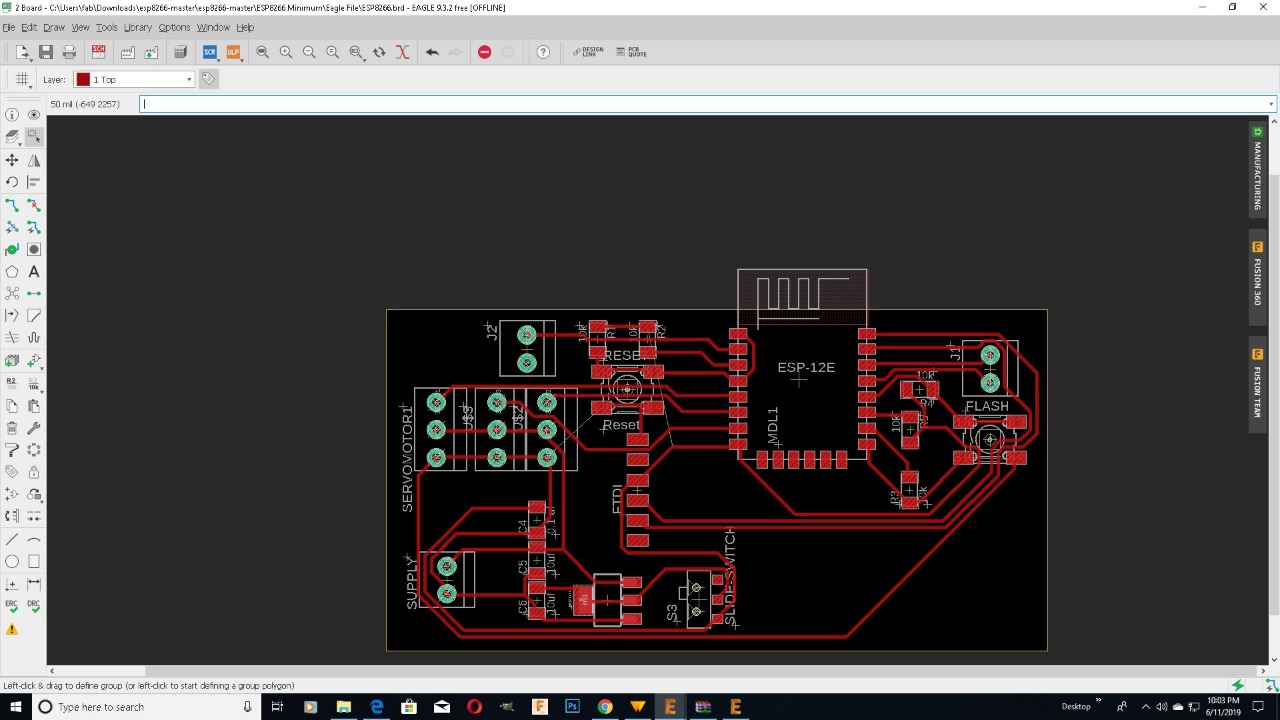Viewport: 1280px width, 720px height.
Task: Open Photoshop from the taskbar
Action: click(572, 707)
